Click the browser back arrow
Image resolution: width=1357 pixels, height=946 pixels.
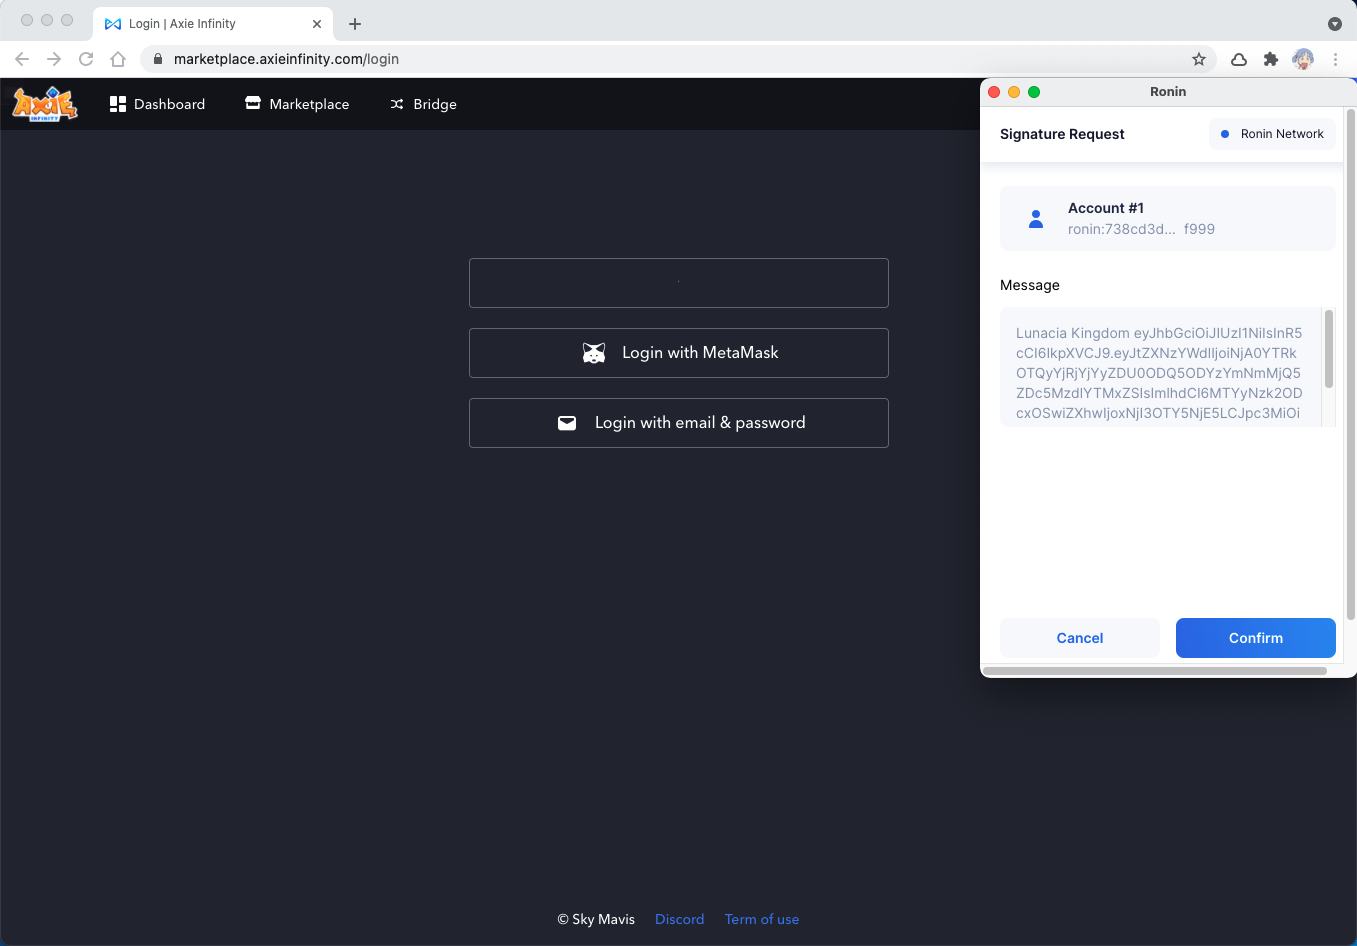pyautogui.click(x=22, y=59)
